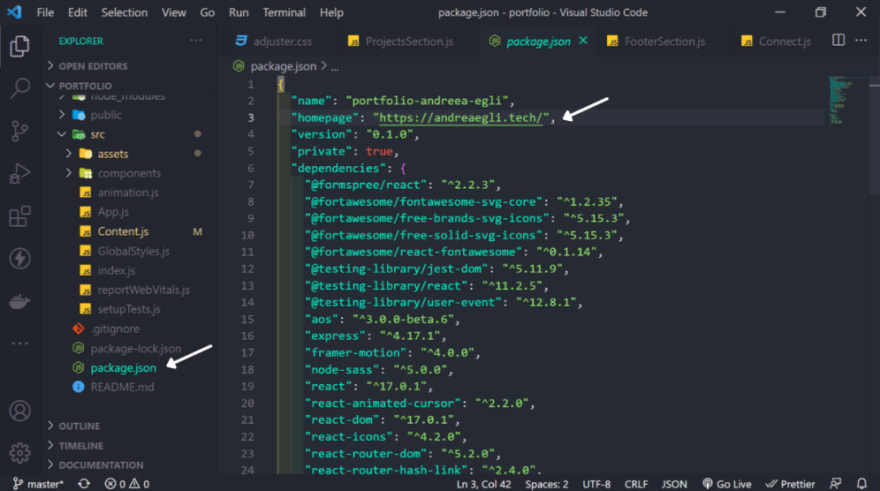
Task: Show additional views via activity bar ellipsis
Action: [20, 343]
